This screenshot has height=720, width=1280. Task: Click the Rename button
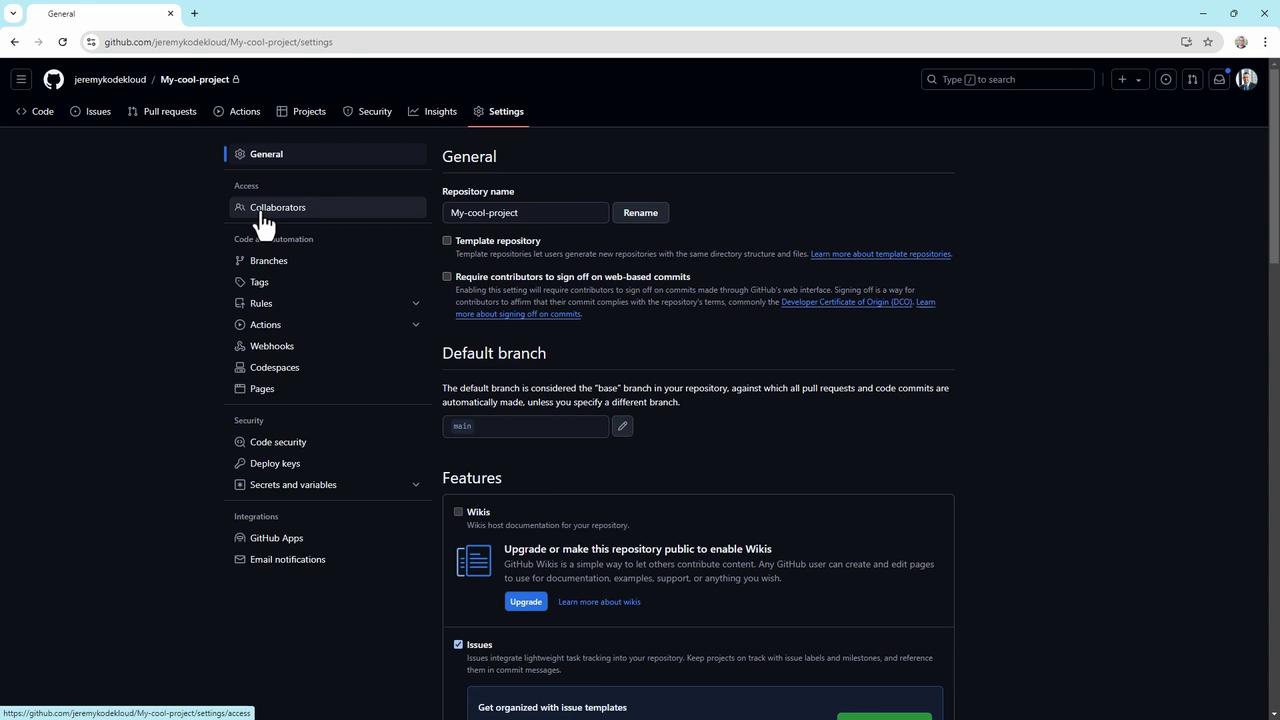641,213
